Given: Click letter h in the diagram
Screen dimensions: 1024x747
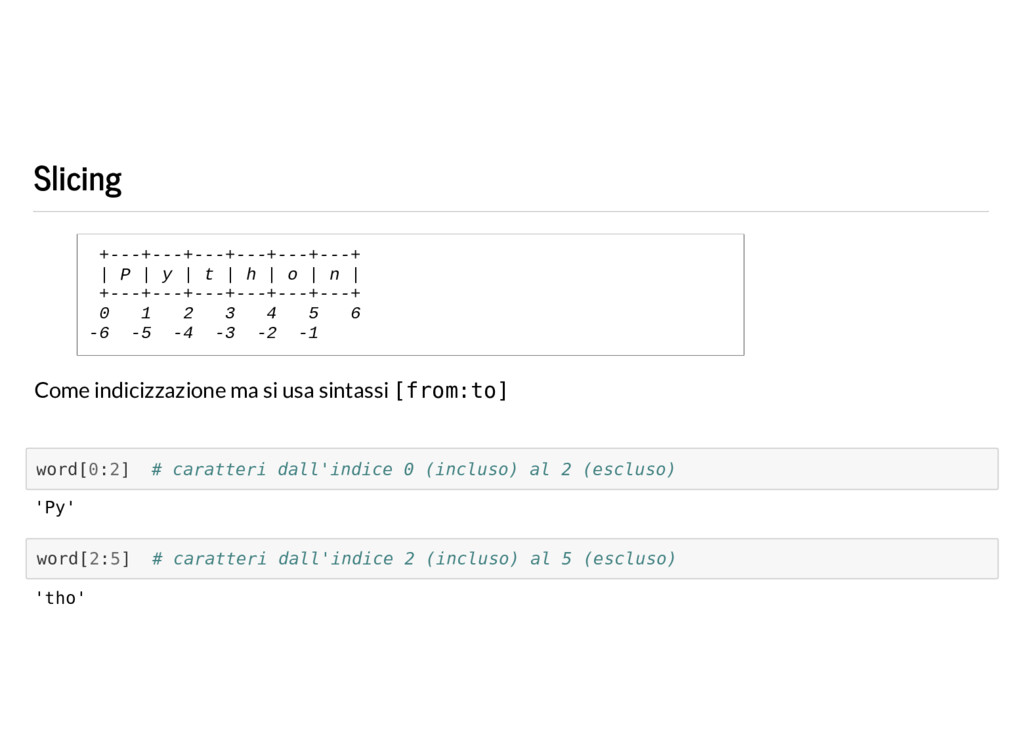Looking at the screenshot, I should (251, 274).
